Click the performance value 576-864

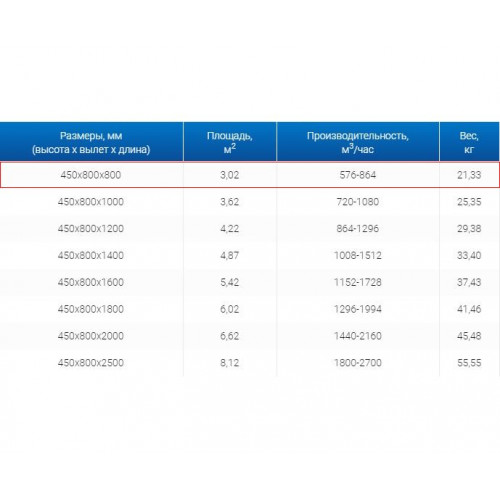coord(358,175)
